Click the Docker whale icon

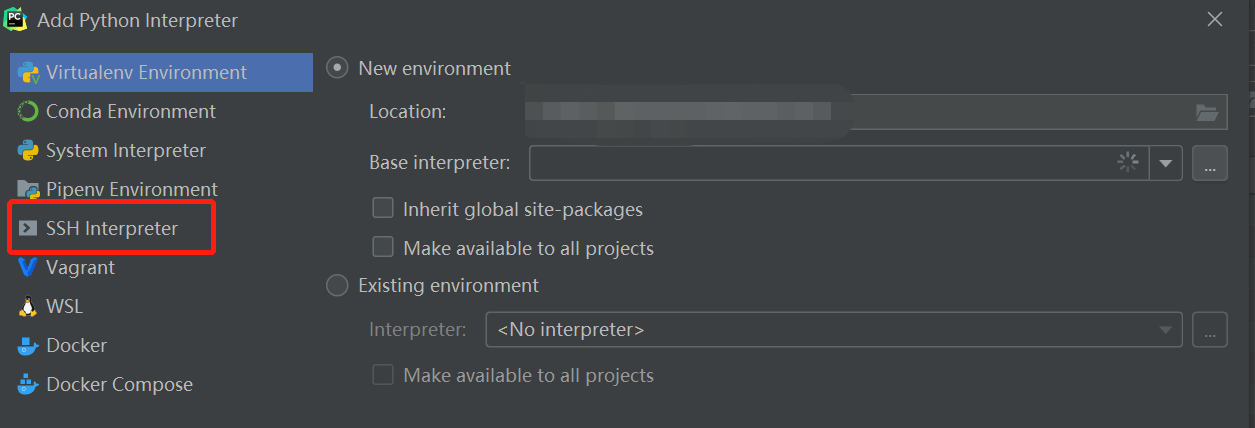[x=28, y=346]
